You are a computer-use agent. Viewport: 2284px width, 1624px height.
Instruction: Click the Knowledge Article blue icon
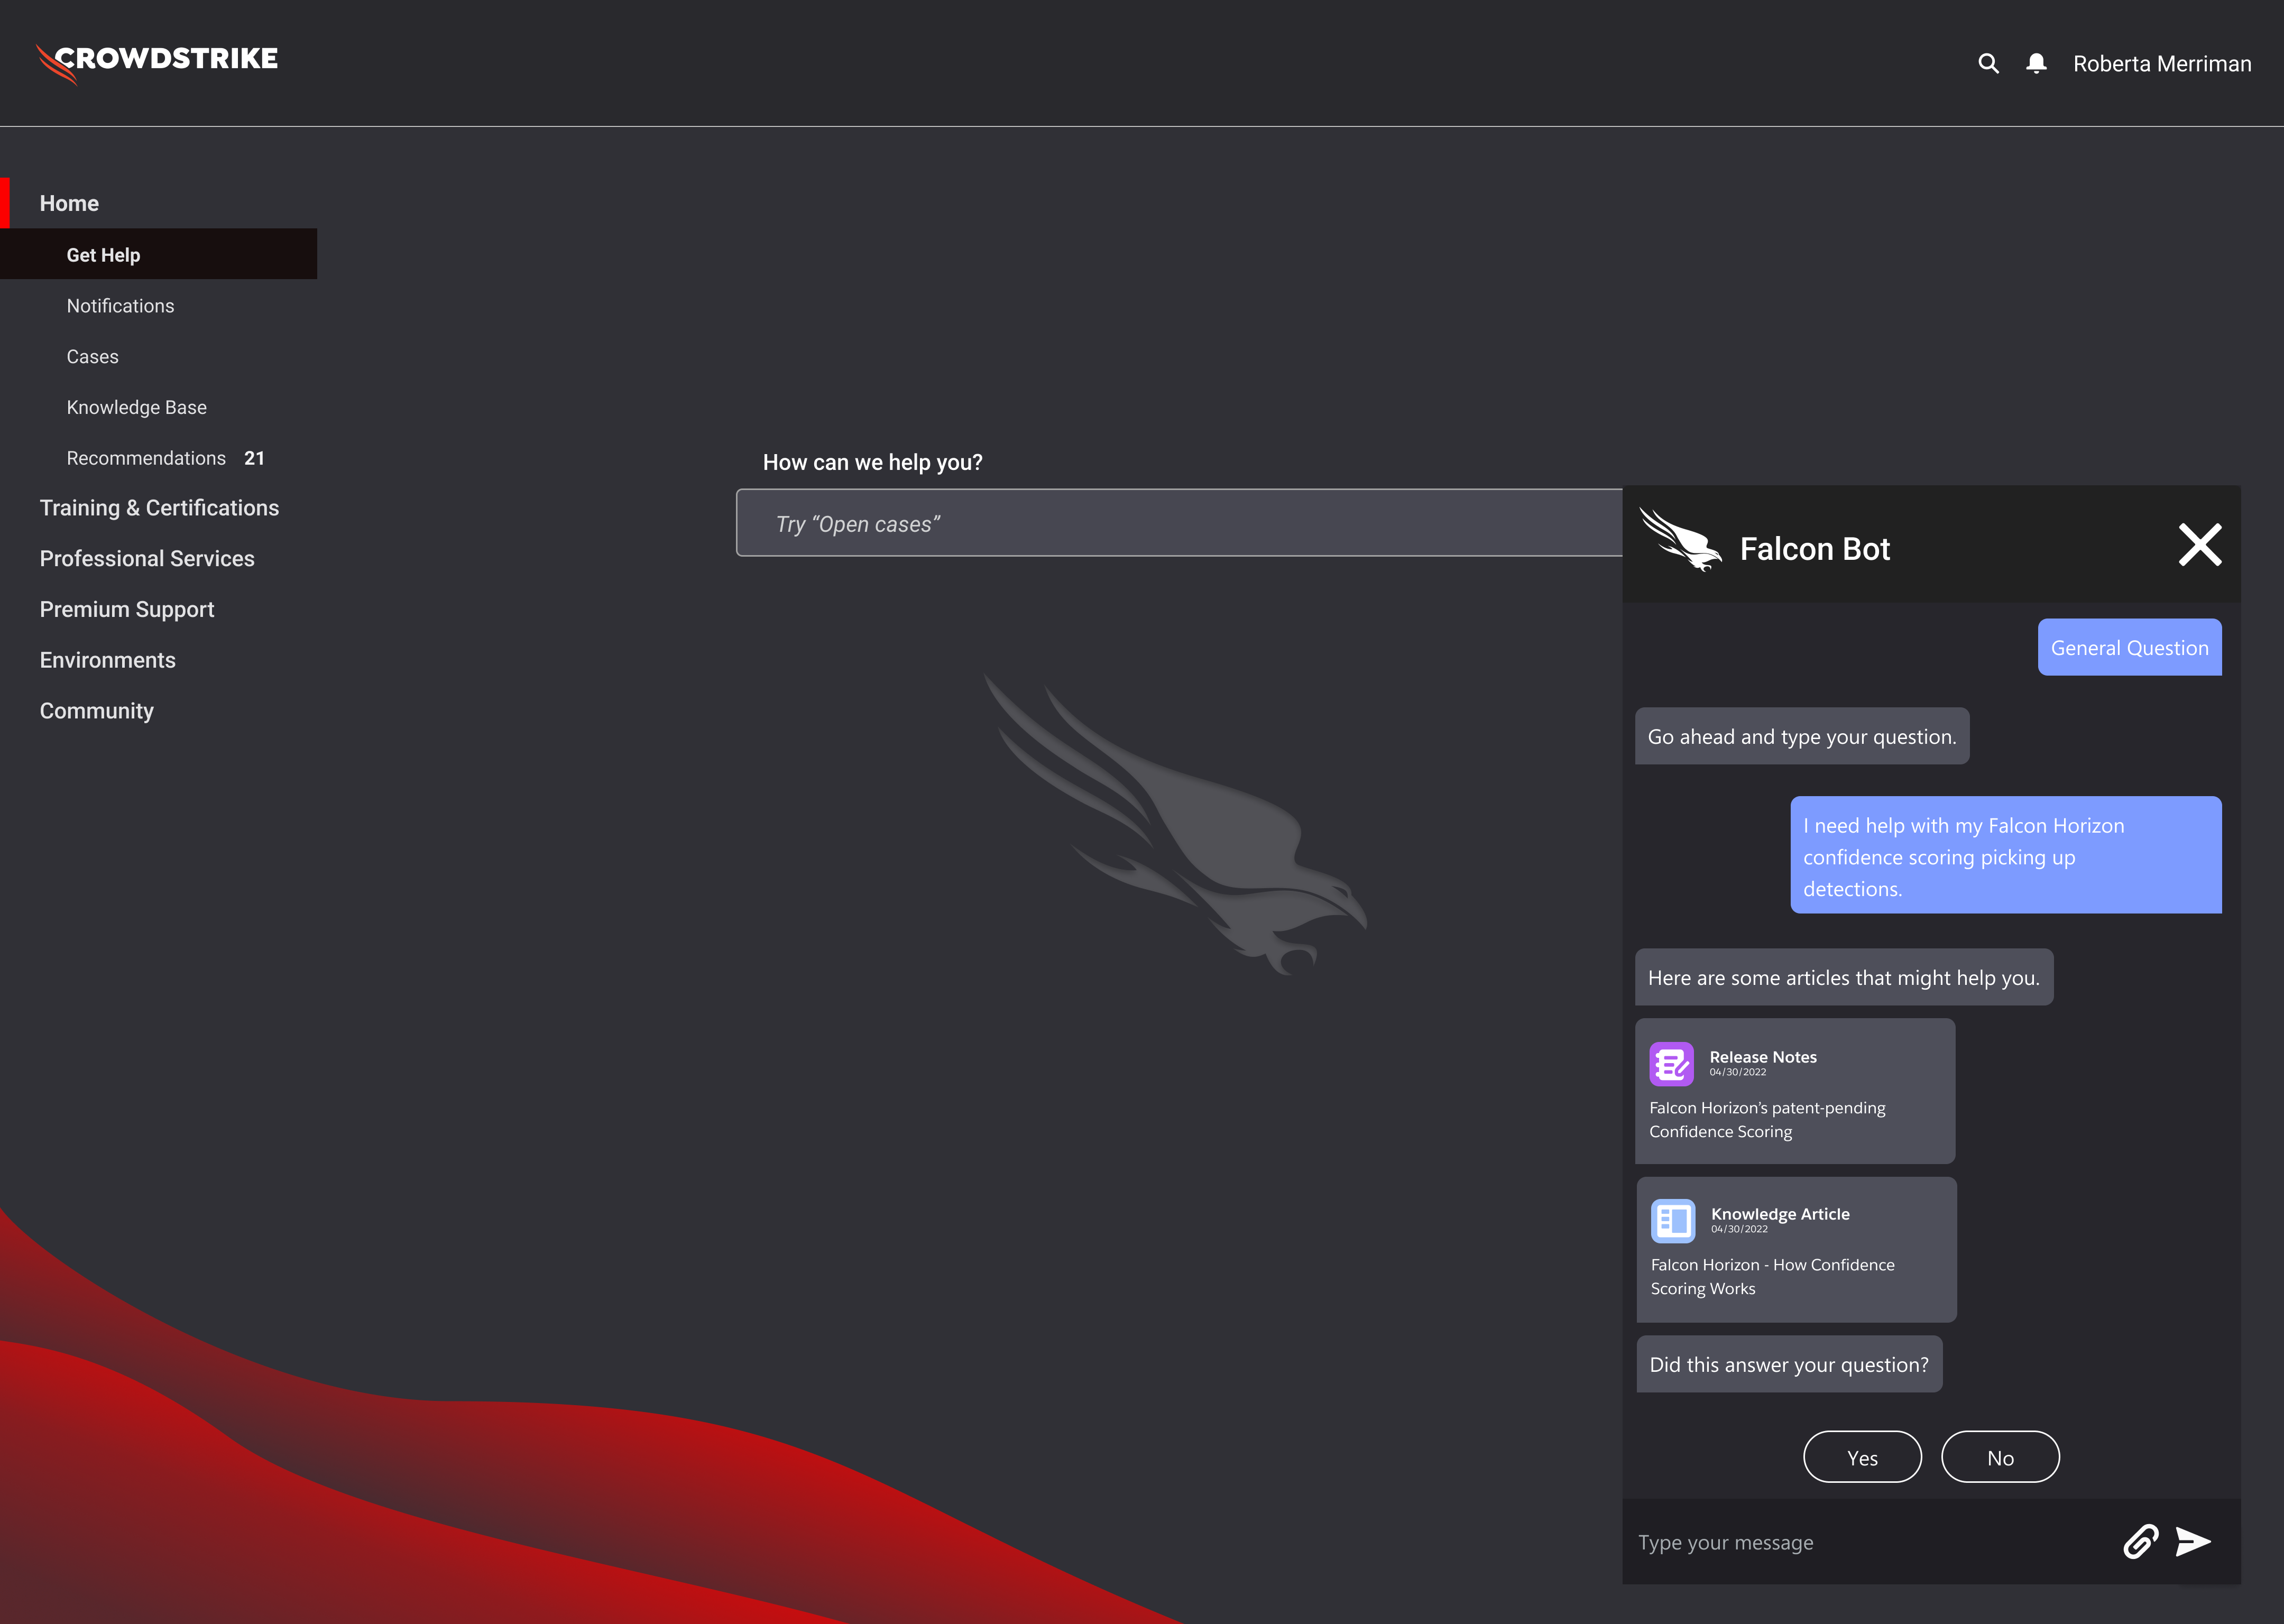(x=1673, y=1221)
